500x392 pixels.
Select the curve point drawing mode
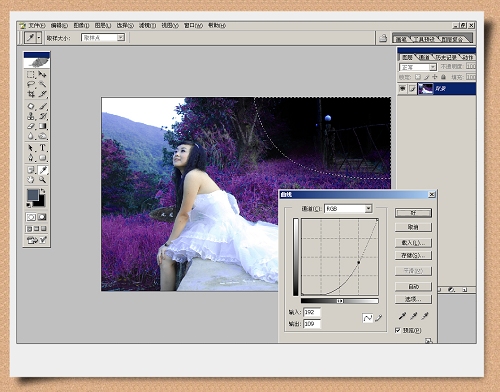point(367,318)
